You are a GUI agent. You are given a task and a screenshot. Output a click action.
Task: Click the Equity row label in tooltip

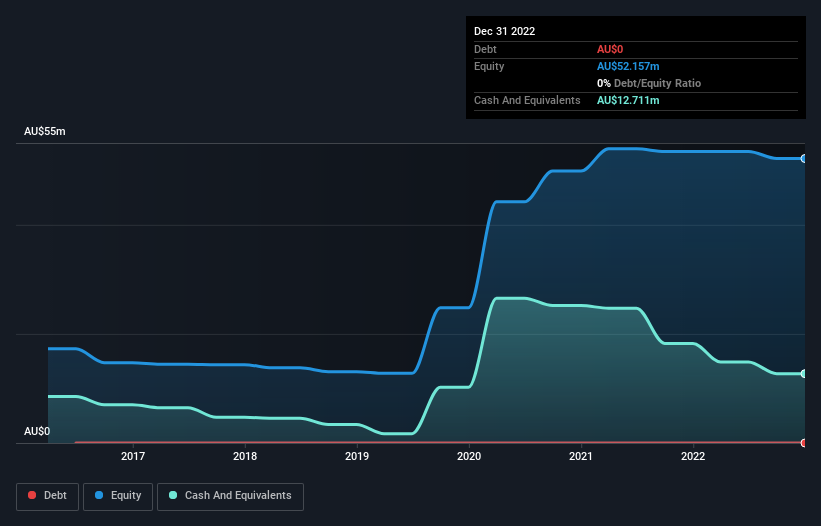489,66
